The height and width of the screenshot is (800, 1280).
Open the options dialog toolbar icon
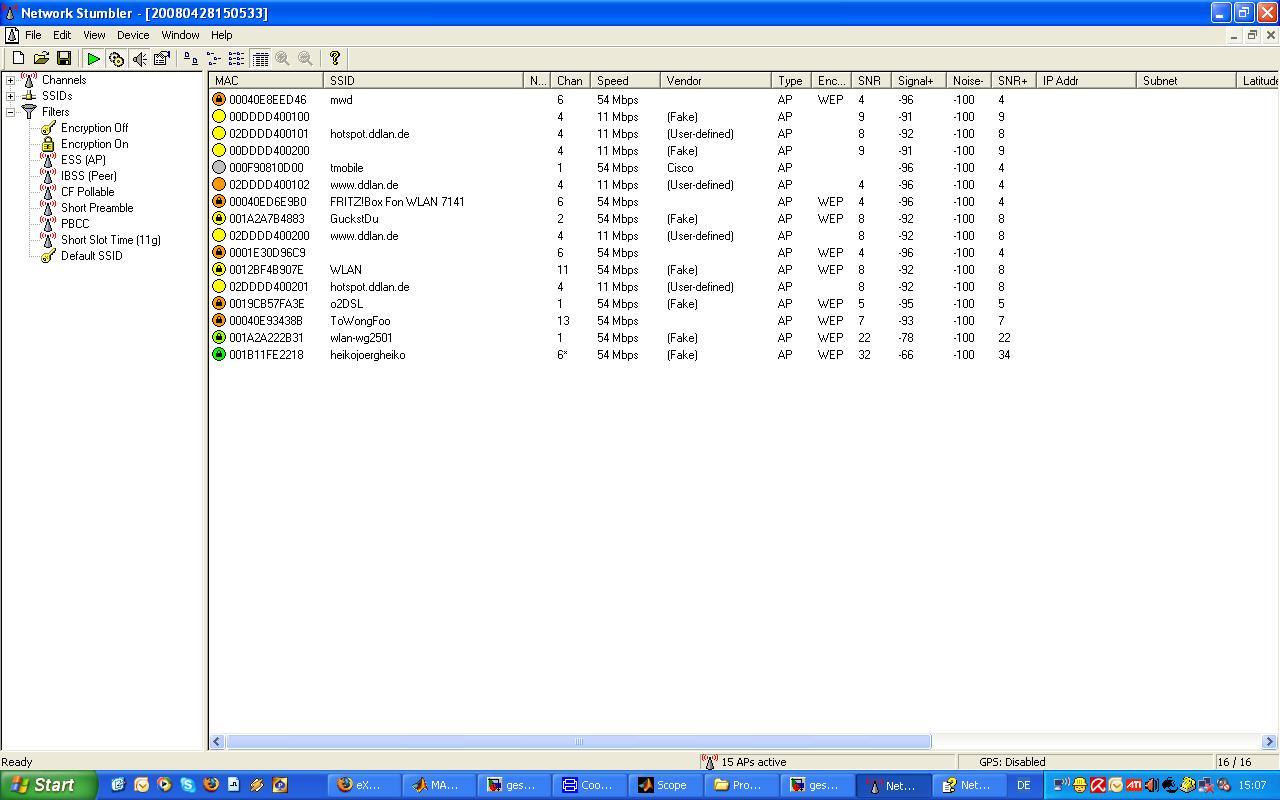pos(162,59)
